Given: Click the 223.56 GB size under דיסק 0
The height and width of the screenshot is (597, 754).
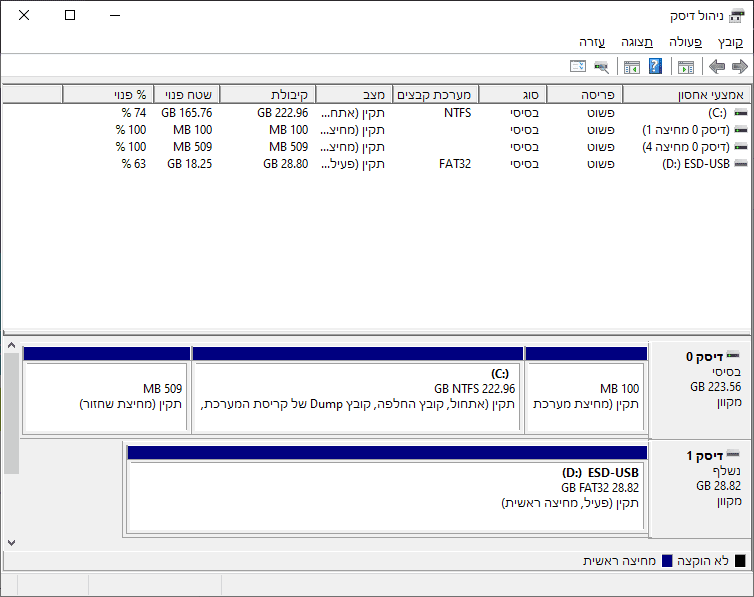Looking at the screenshot, I should tap(716, 387).
